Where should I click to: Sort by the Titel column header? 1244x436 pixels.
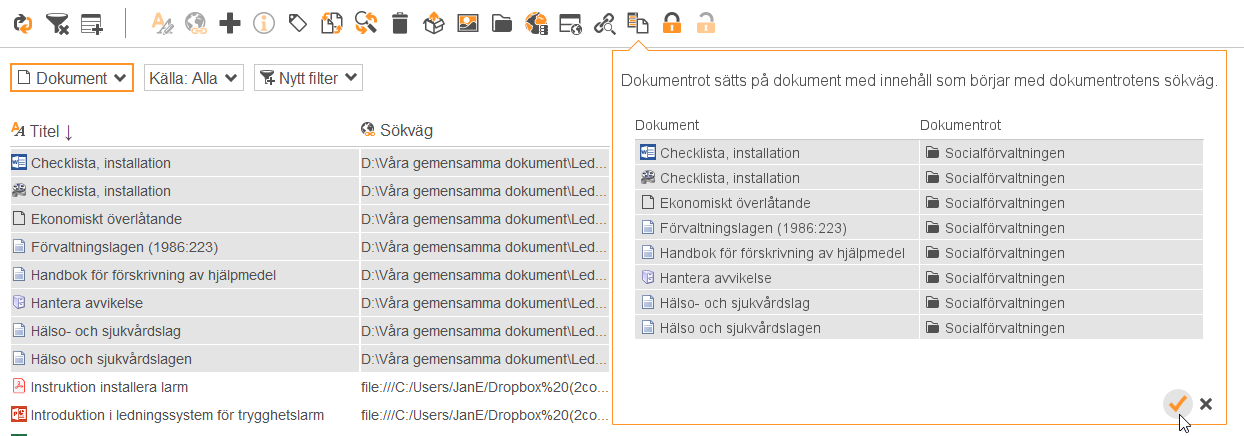[42, 131]
